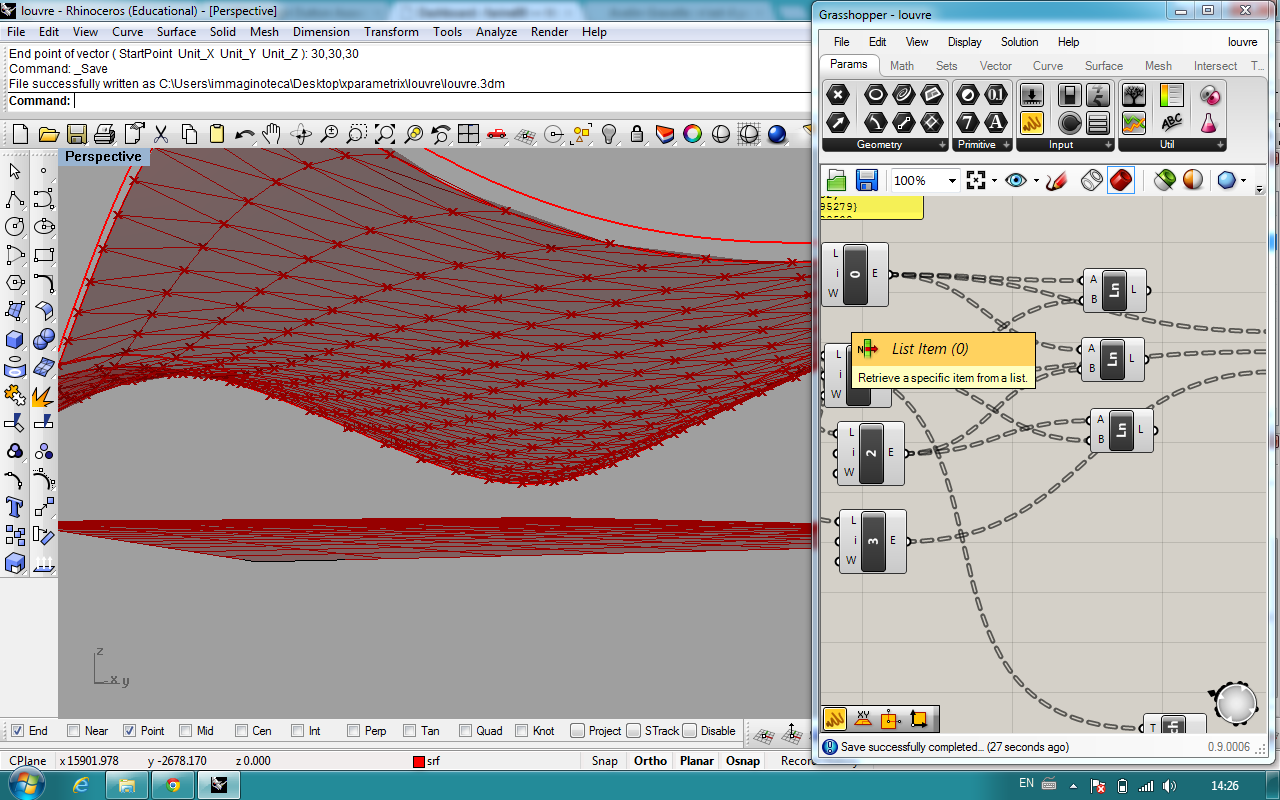Select the light bulb icon in Rhino toolbar
The image size is (1280, 800).
tap(609, 134)
